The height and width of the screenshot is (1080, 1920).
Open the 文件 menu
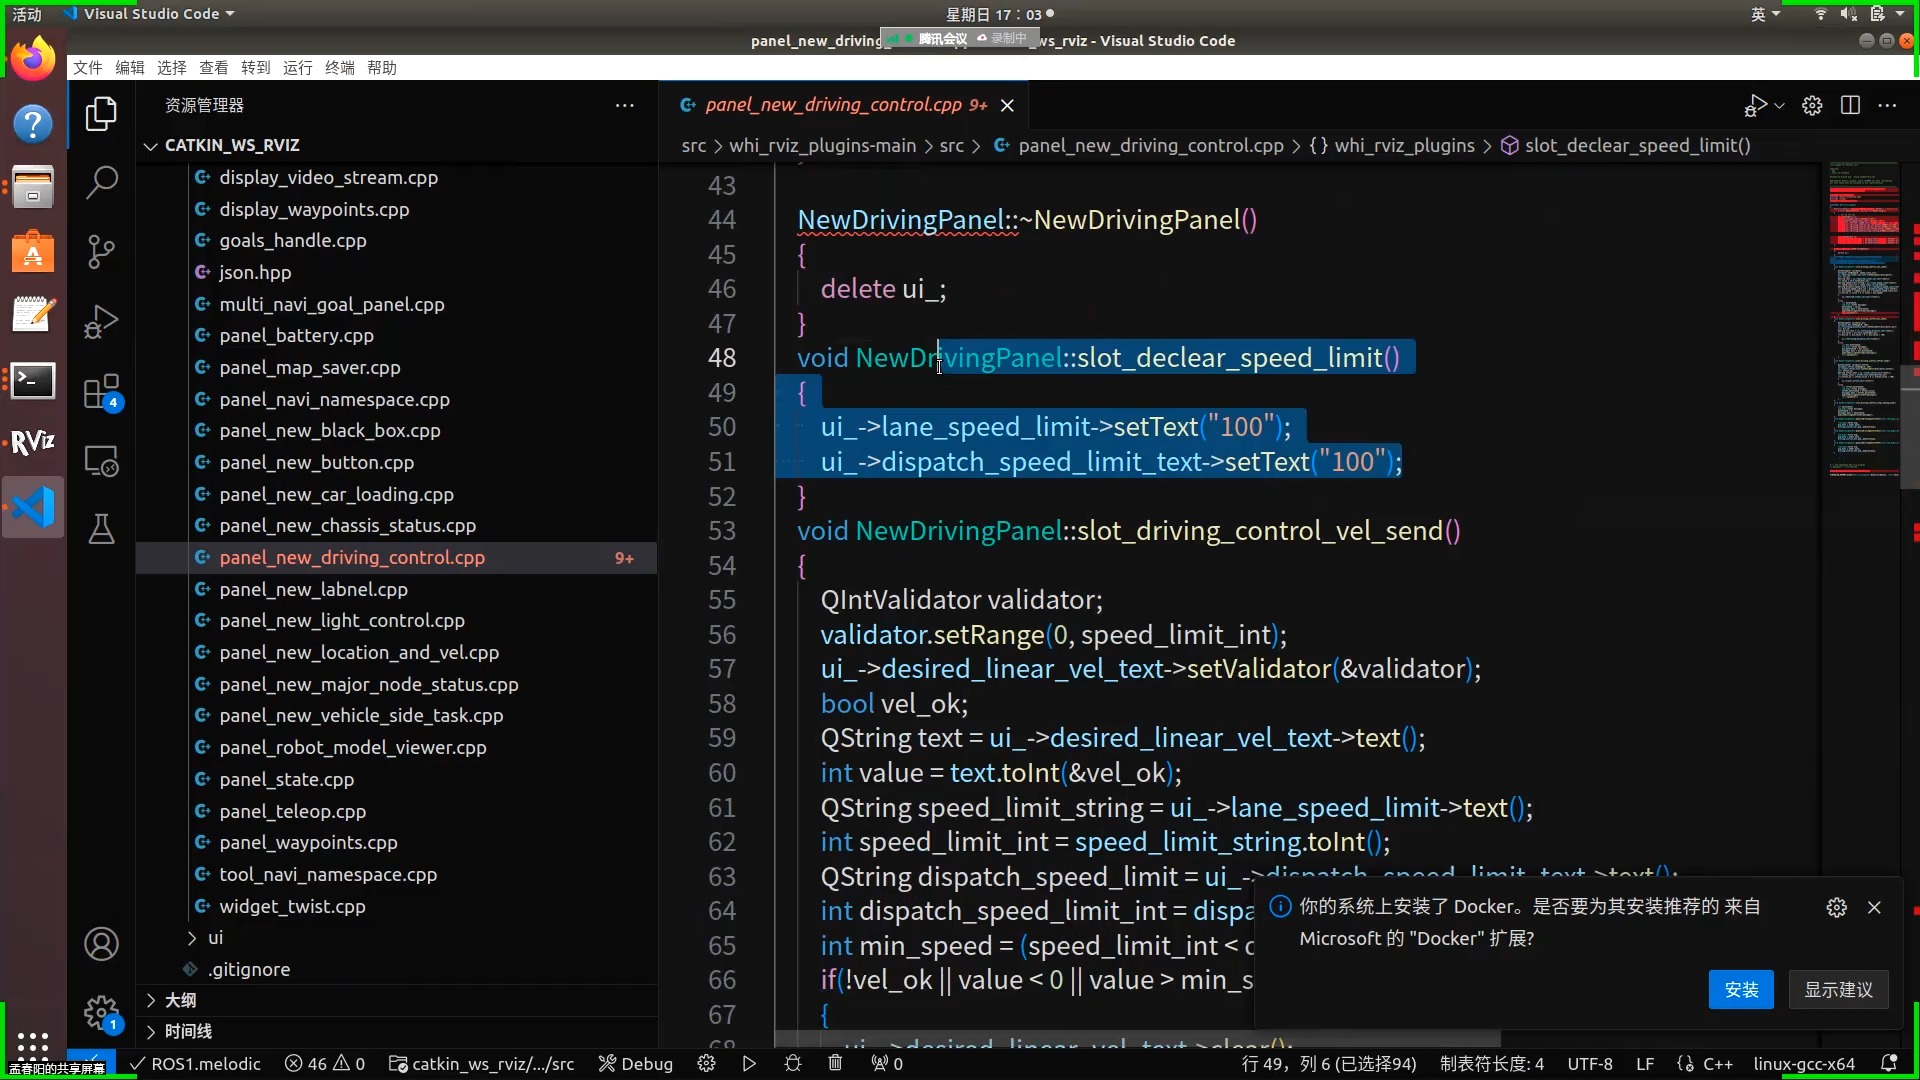click(88, 67)
